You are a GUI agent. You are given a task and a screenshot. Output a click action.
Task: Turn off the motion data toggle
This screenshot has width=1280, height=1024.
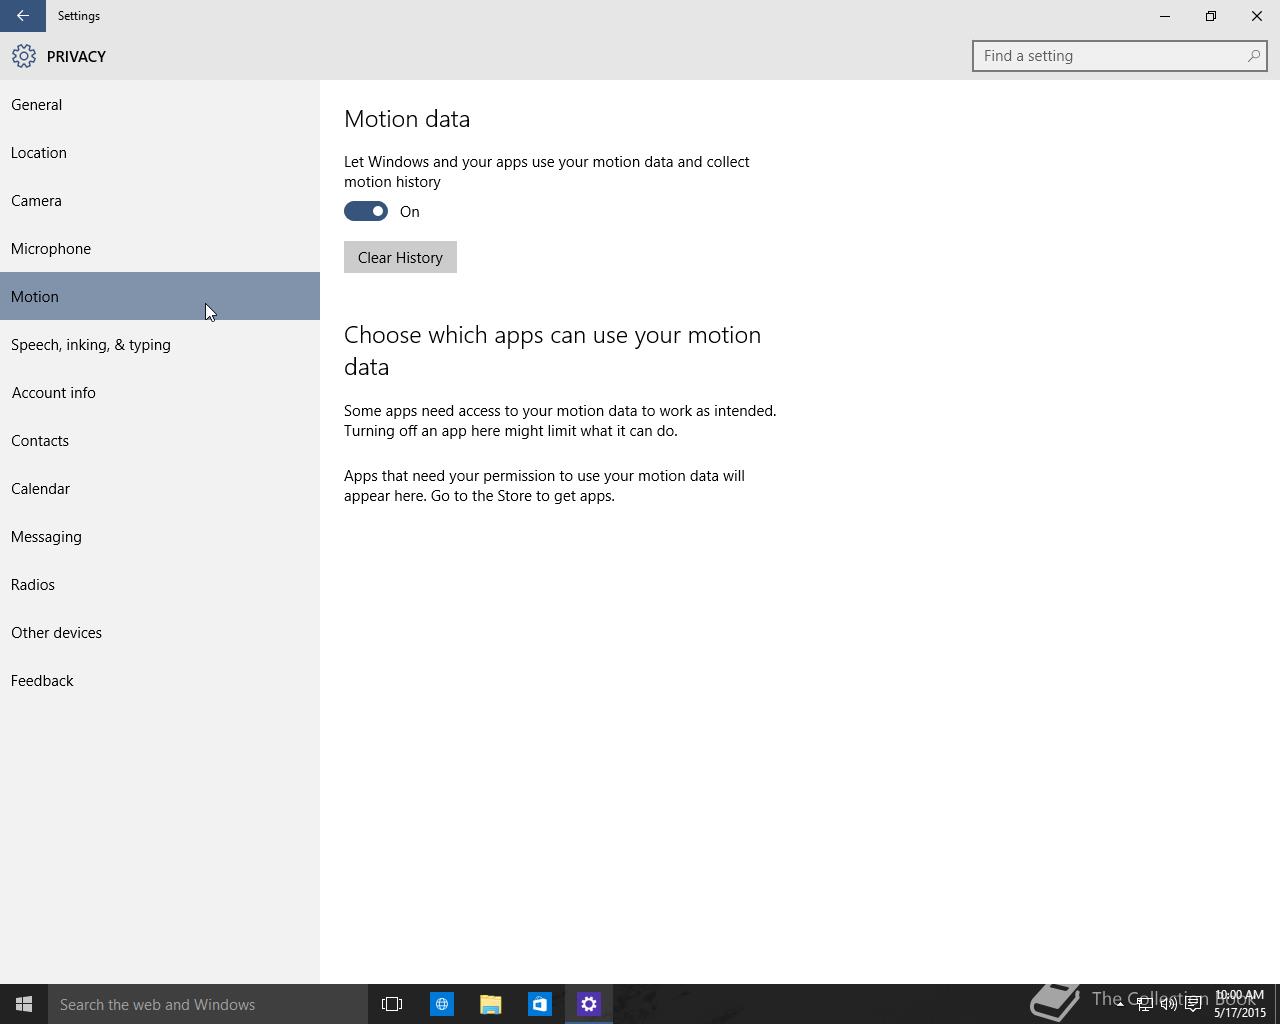[x=366, y=211]
